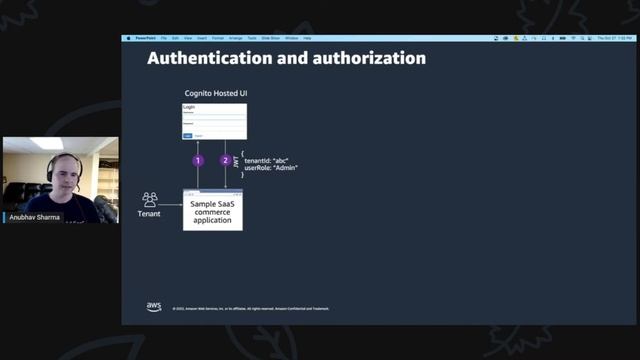The height and width of the screenshot is (360, 640).
Task: Click the yellow highlighted menu bar icon
Action: tap(516, 38)
